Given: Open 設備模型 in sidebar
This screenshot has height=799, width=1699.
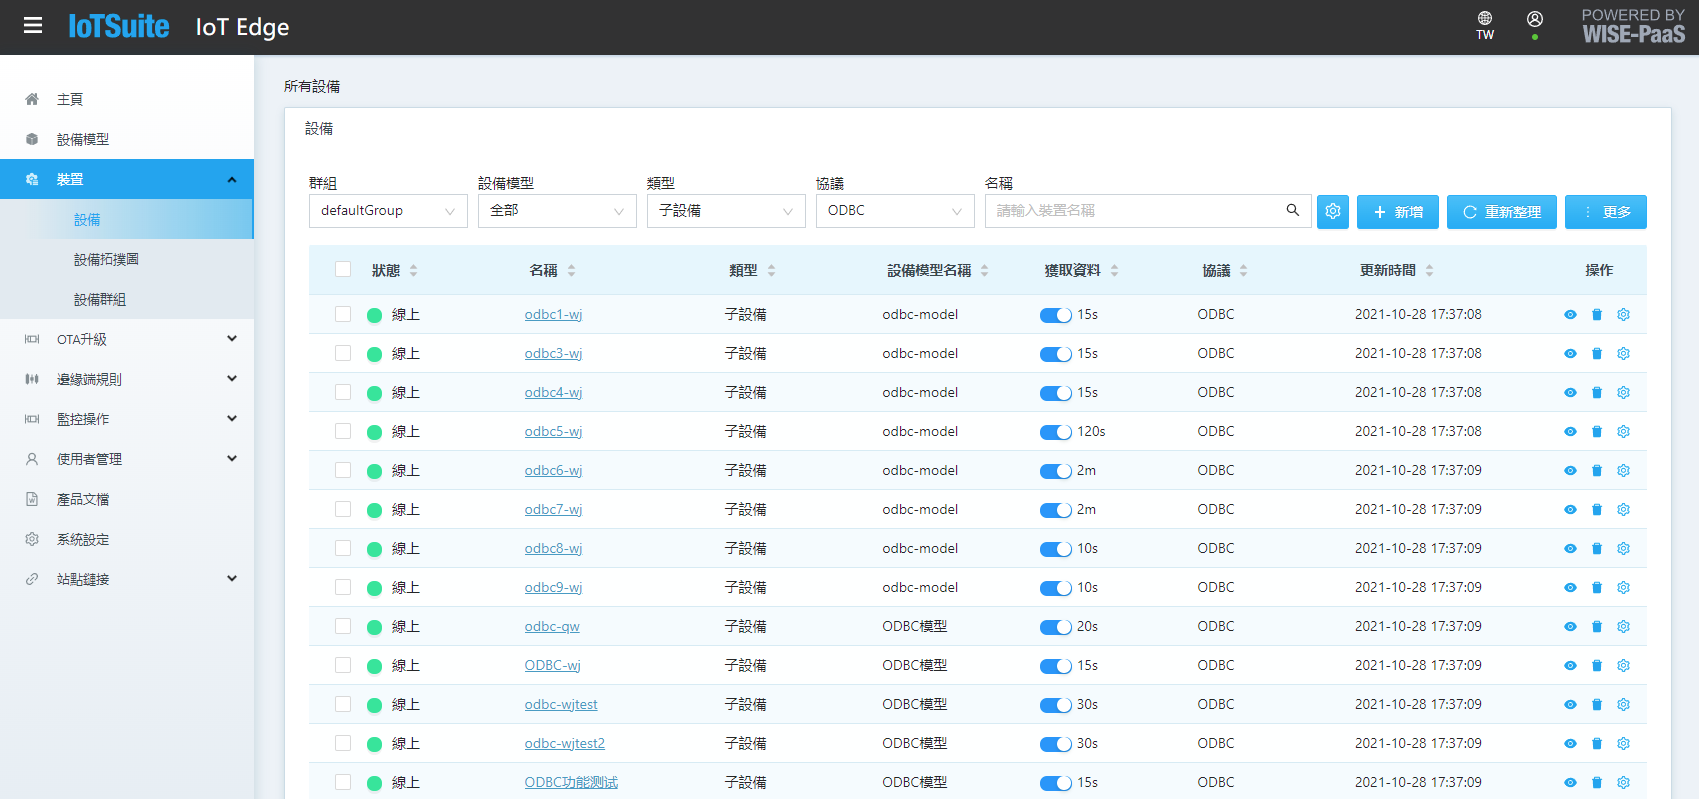Looking at the screenshot, I should (x=127, y=139).
